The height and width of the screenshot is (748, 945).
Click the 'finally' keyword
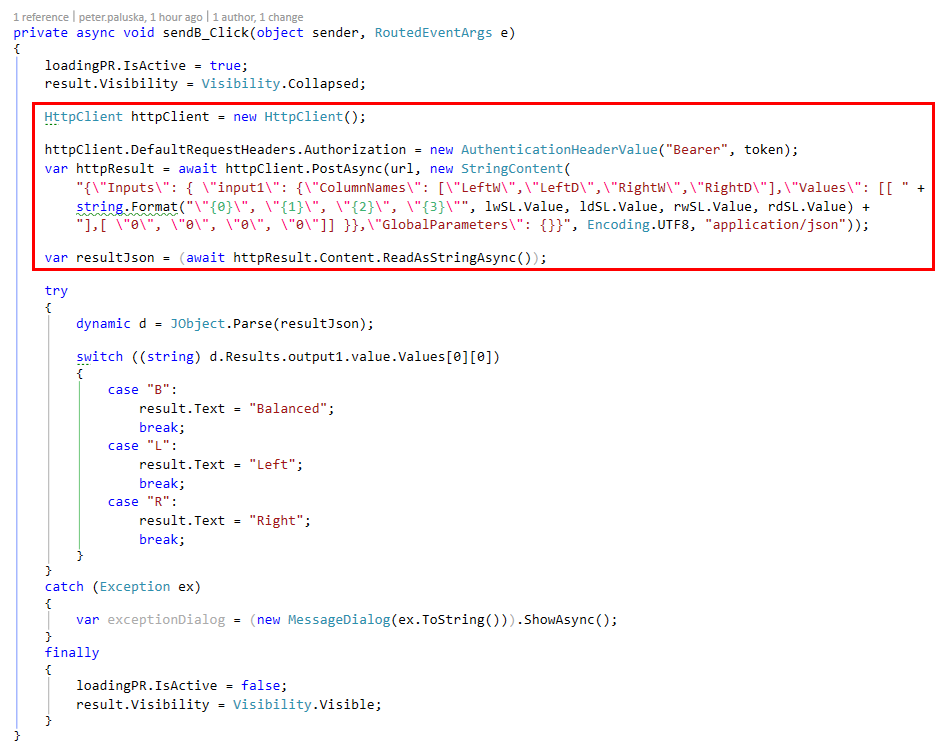tap(72, 652)
